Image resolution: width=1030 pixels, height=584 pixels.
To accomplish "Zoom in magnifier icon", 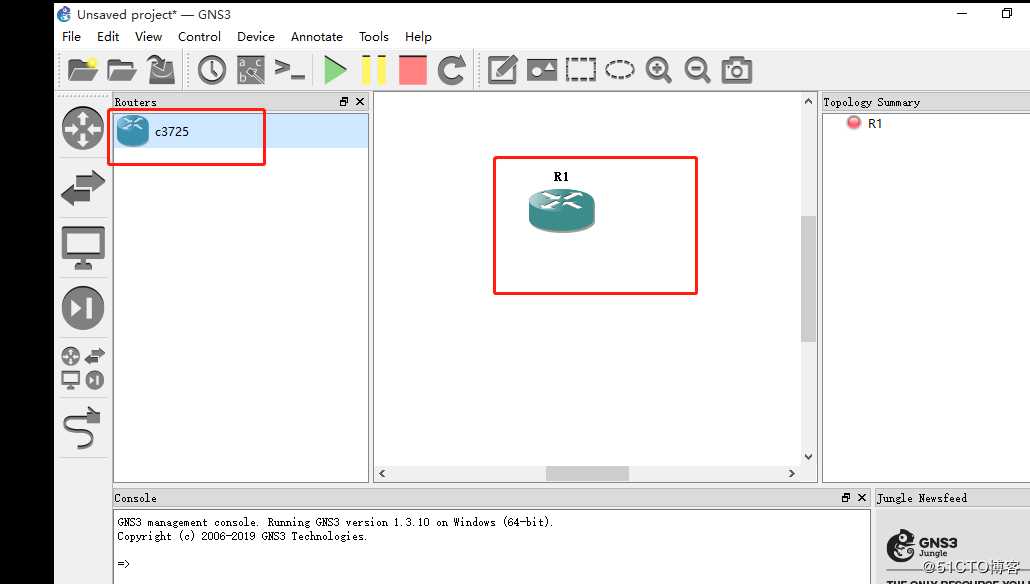I will [658, 70].
